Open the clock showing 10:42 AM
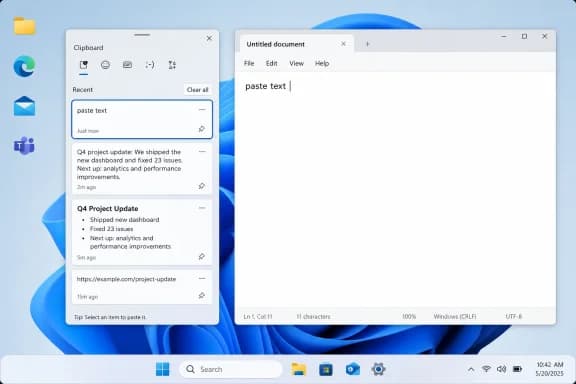The image size is (576, 384). click(x=550, y=369)
